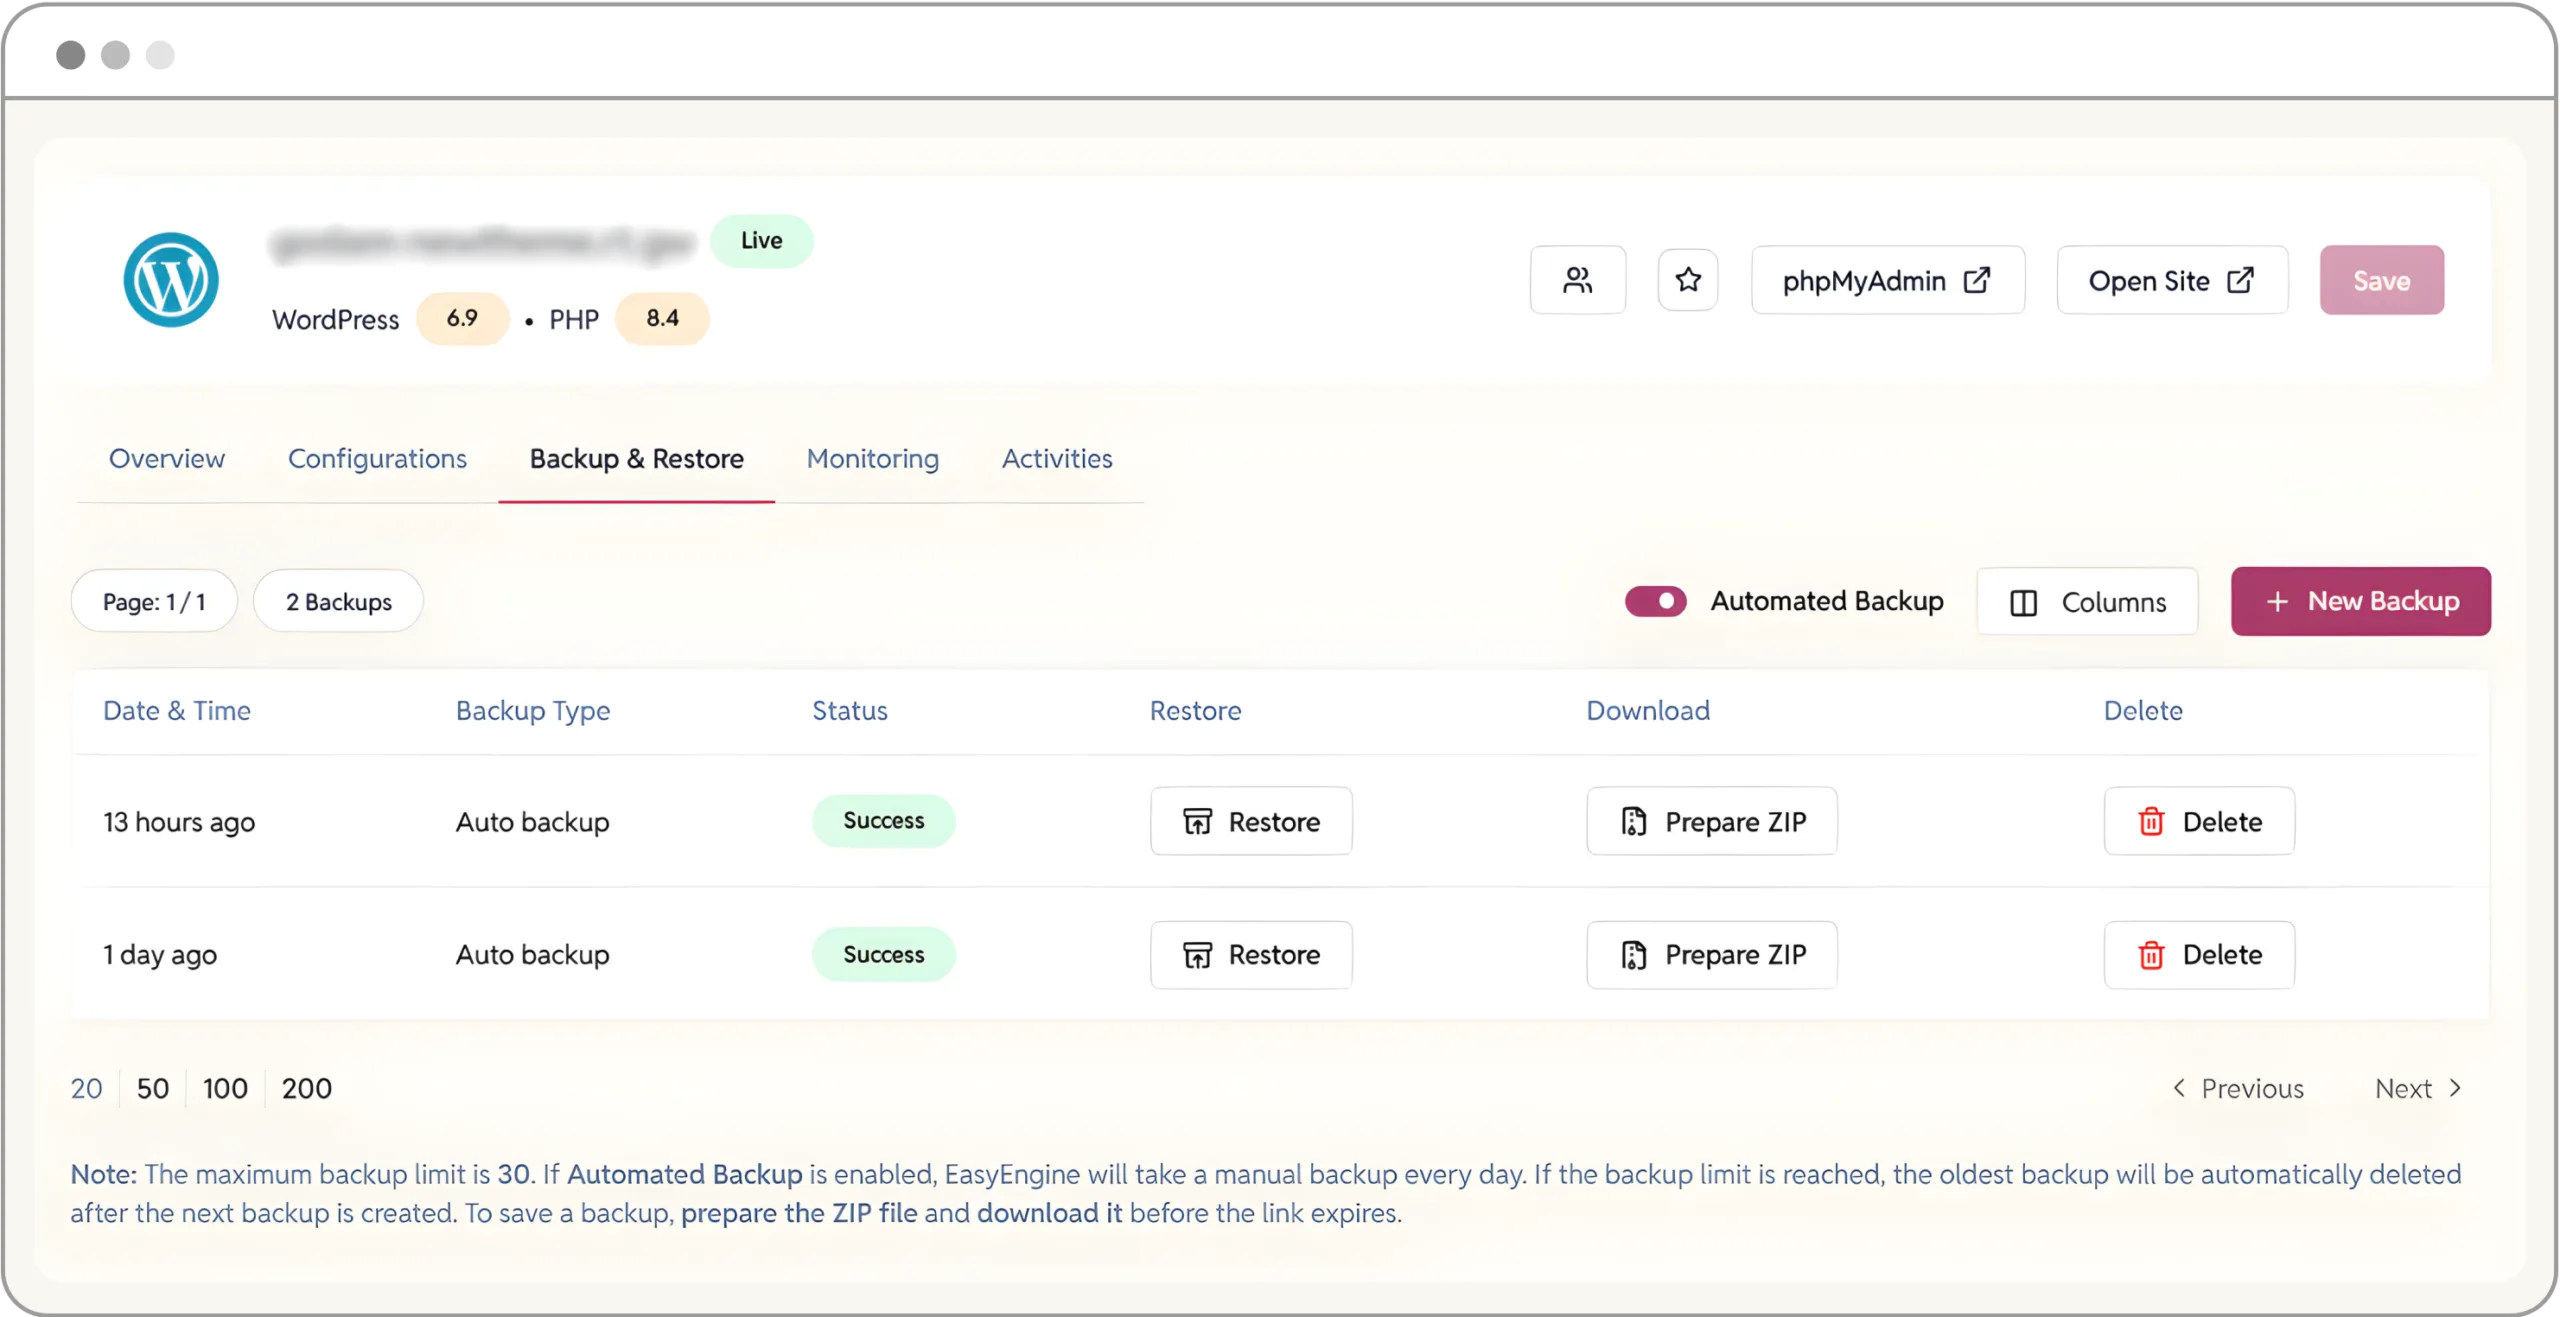Open user management via the people icon
This screenshot has height=1317, width=2560.
[x=1578, y=280]
